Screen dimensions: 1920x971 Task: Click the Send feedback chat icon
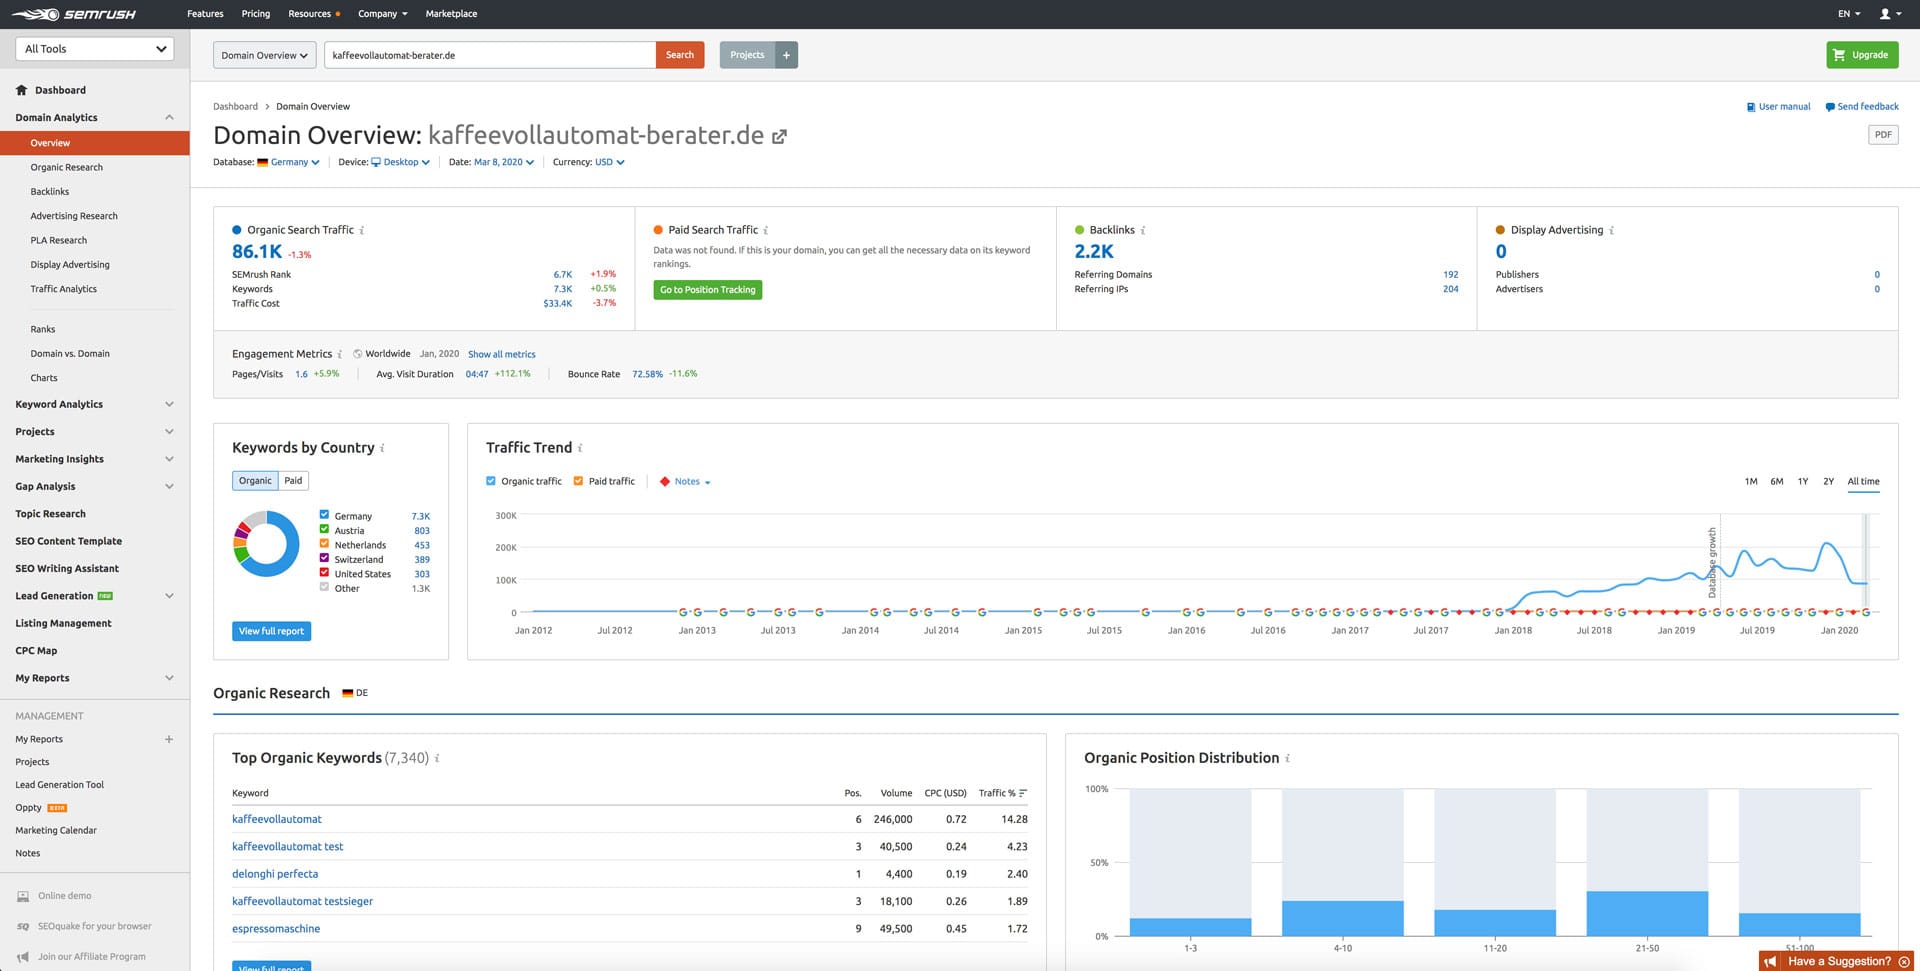[1830, 107]
